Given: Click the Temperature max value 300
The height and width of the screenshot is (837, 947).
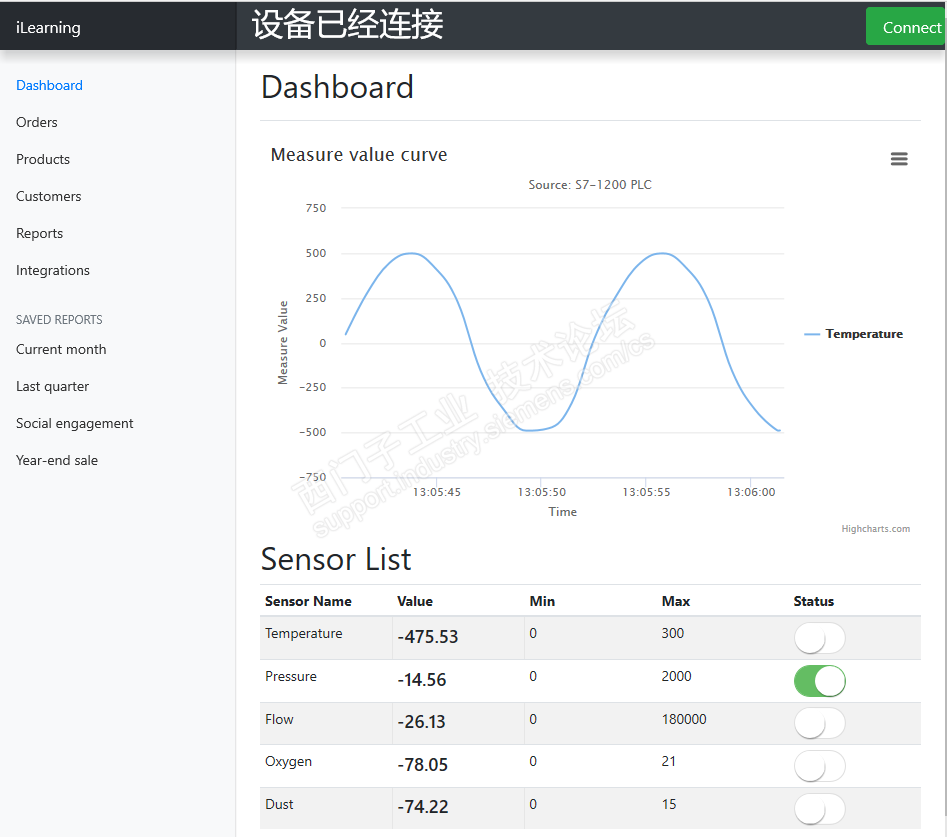Looking at the screenshot, I should click(673, 633).
